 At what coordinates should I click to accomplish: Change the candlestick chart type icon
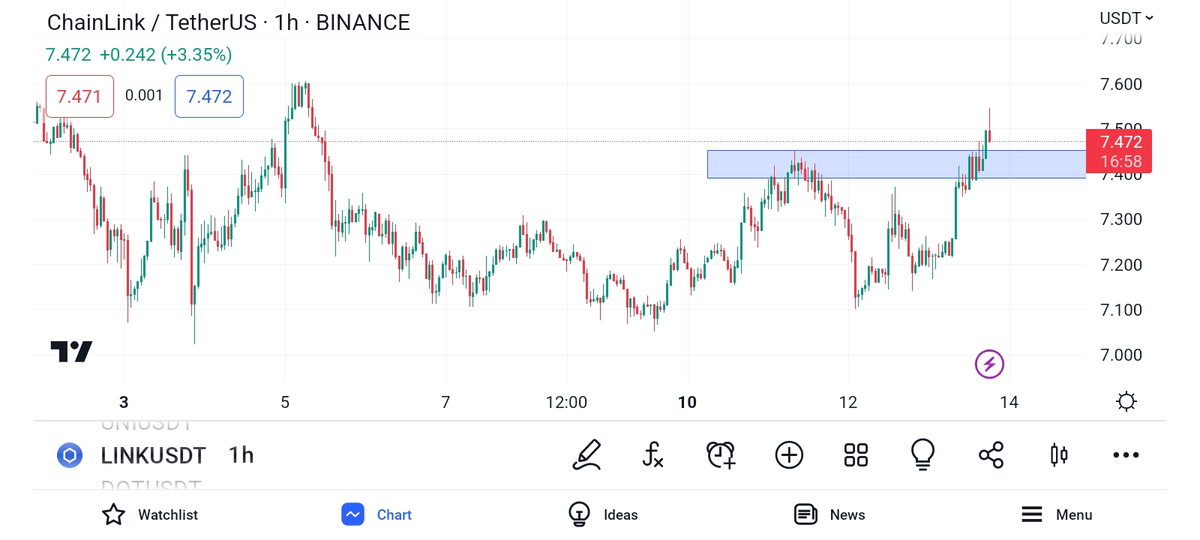coord(1059,455)
